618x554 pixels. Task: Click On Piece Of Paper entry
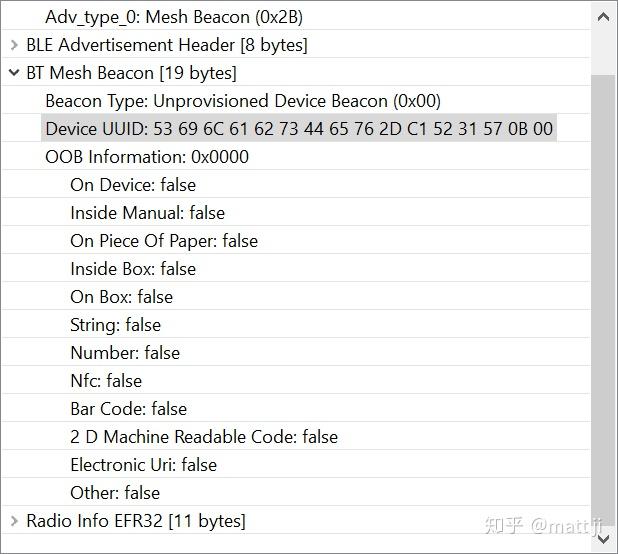[164, 241]
